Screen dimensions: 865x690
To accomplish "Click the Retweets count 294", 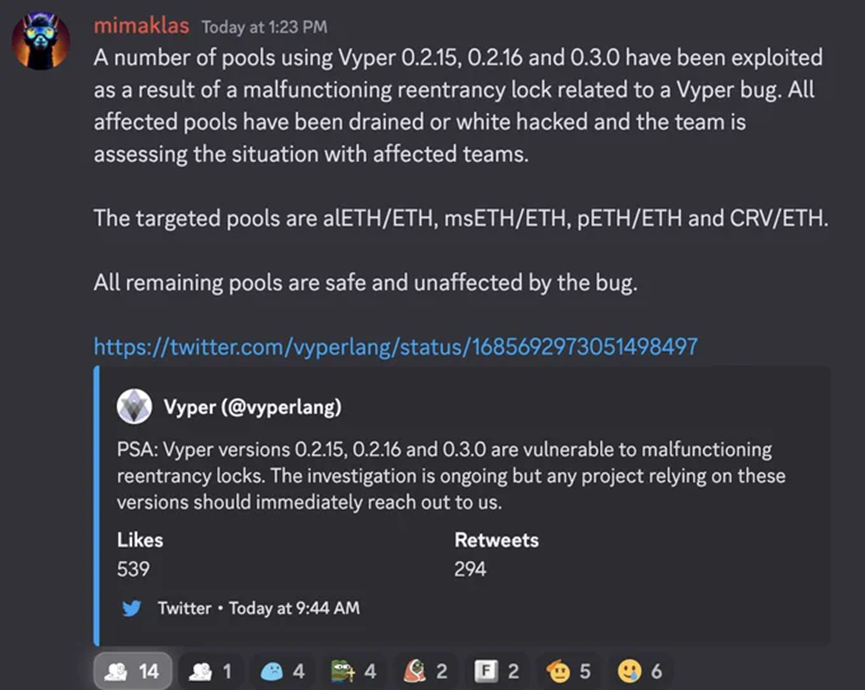I will tap(470, 569).
